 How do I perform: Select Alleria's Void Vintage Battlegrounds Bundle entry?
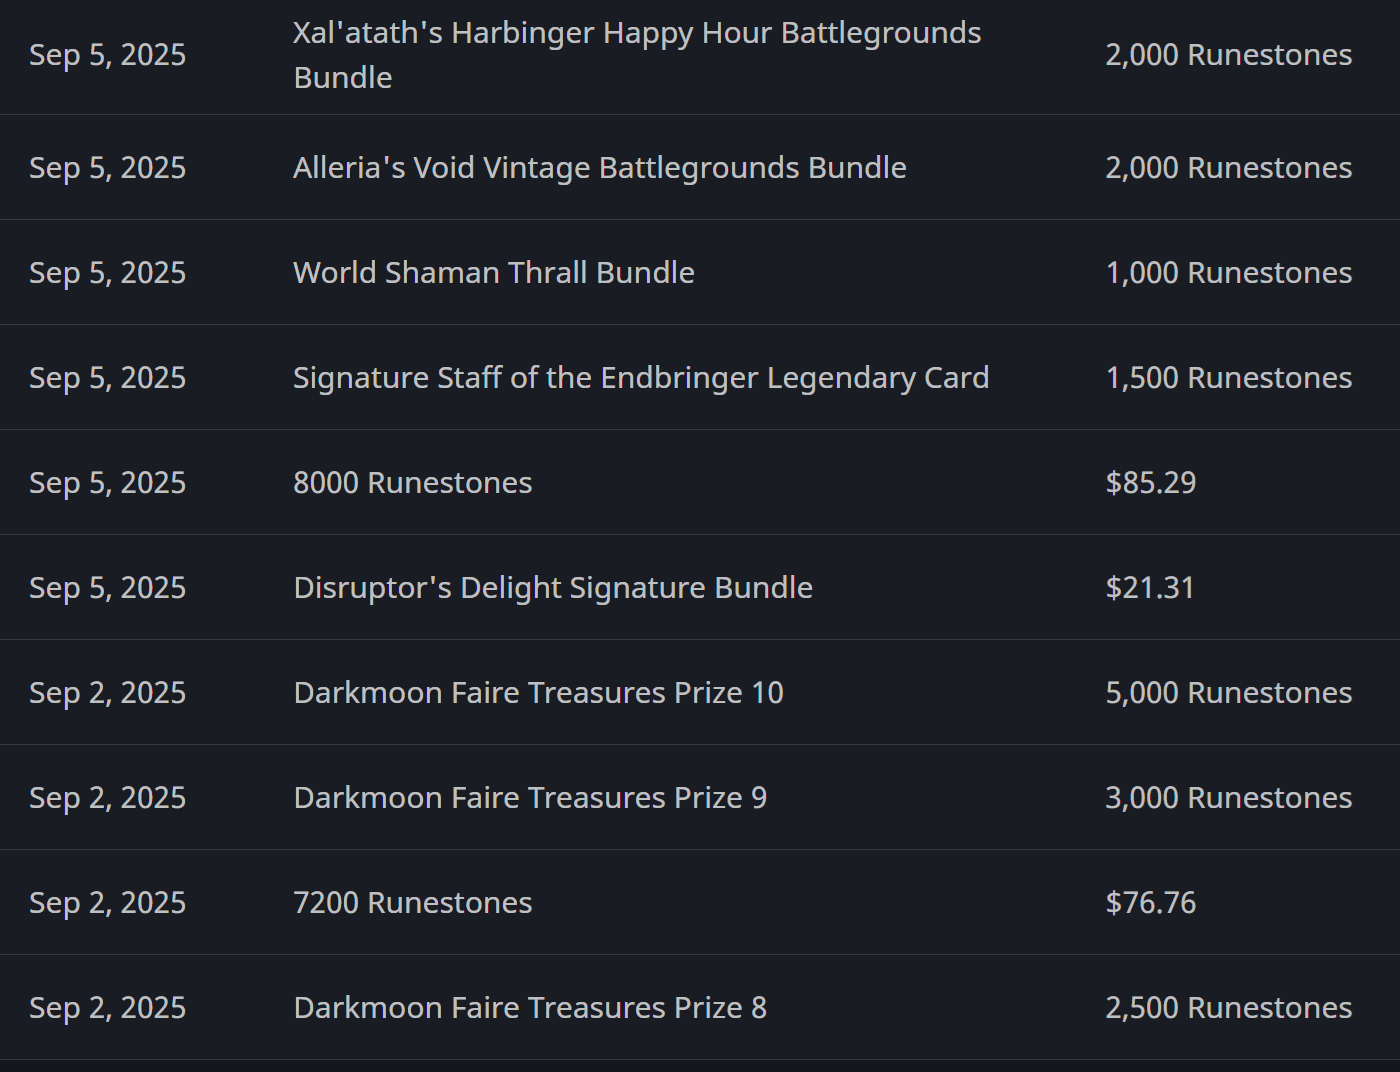coord(599,168)
